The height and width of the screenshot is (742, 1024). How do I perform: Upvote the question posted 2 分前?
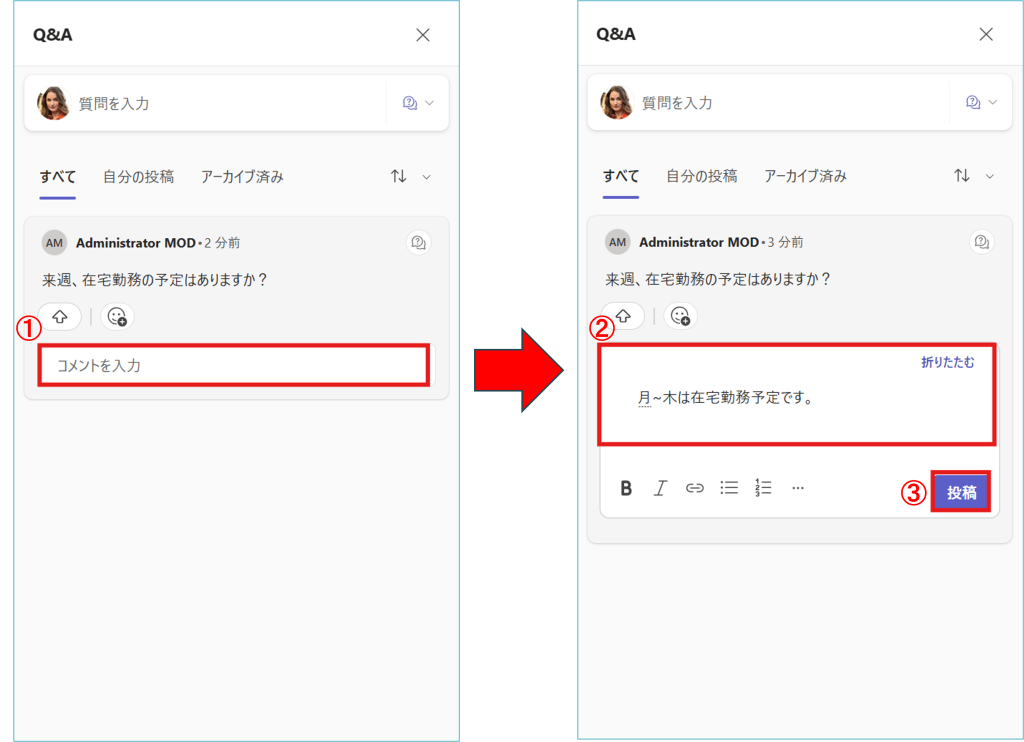[x=60, y=316]
